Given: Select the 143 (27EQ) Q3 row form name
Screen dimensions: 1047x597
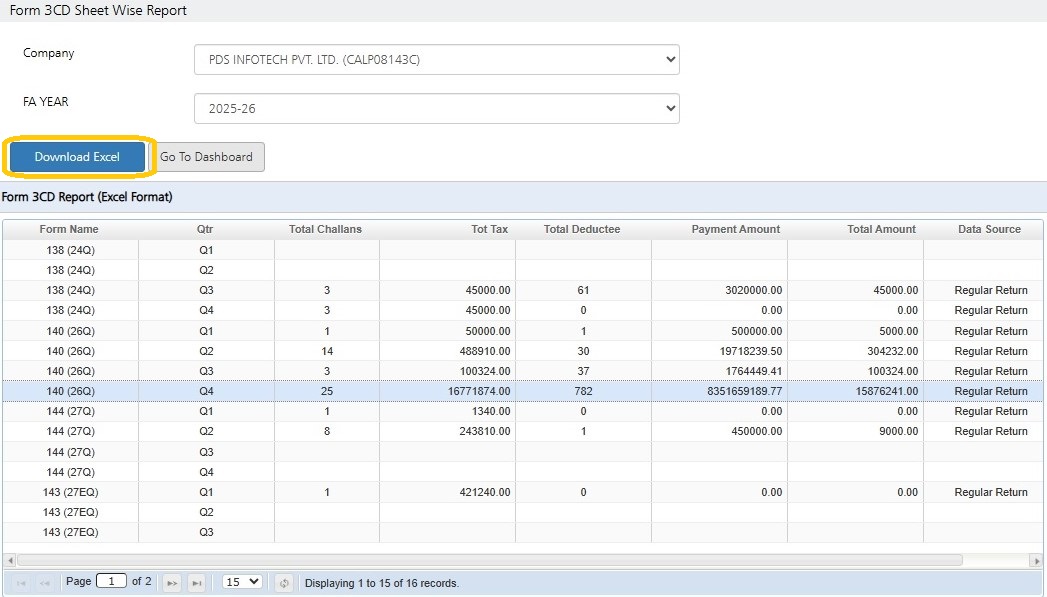Looking at the screenshot, I should (x=70, y=532).
